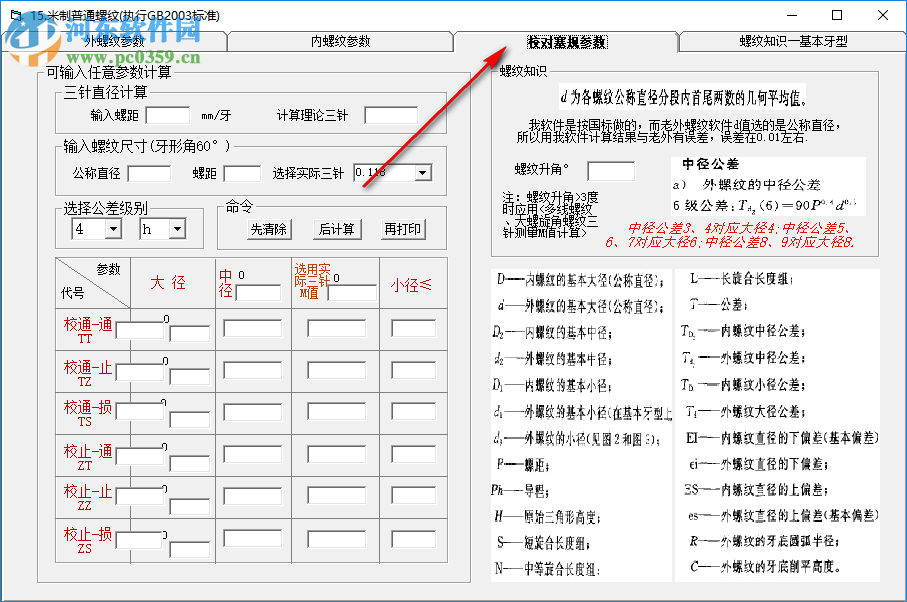Click the 公称直径 input field
Image resolution: width=907 pixels, height=602 pixels.
click(x=150, y=172)
